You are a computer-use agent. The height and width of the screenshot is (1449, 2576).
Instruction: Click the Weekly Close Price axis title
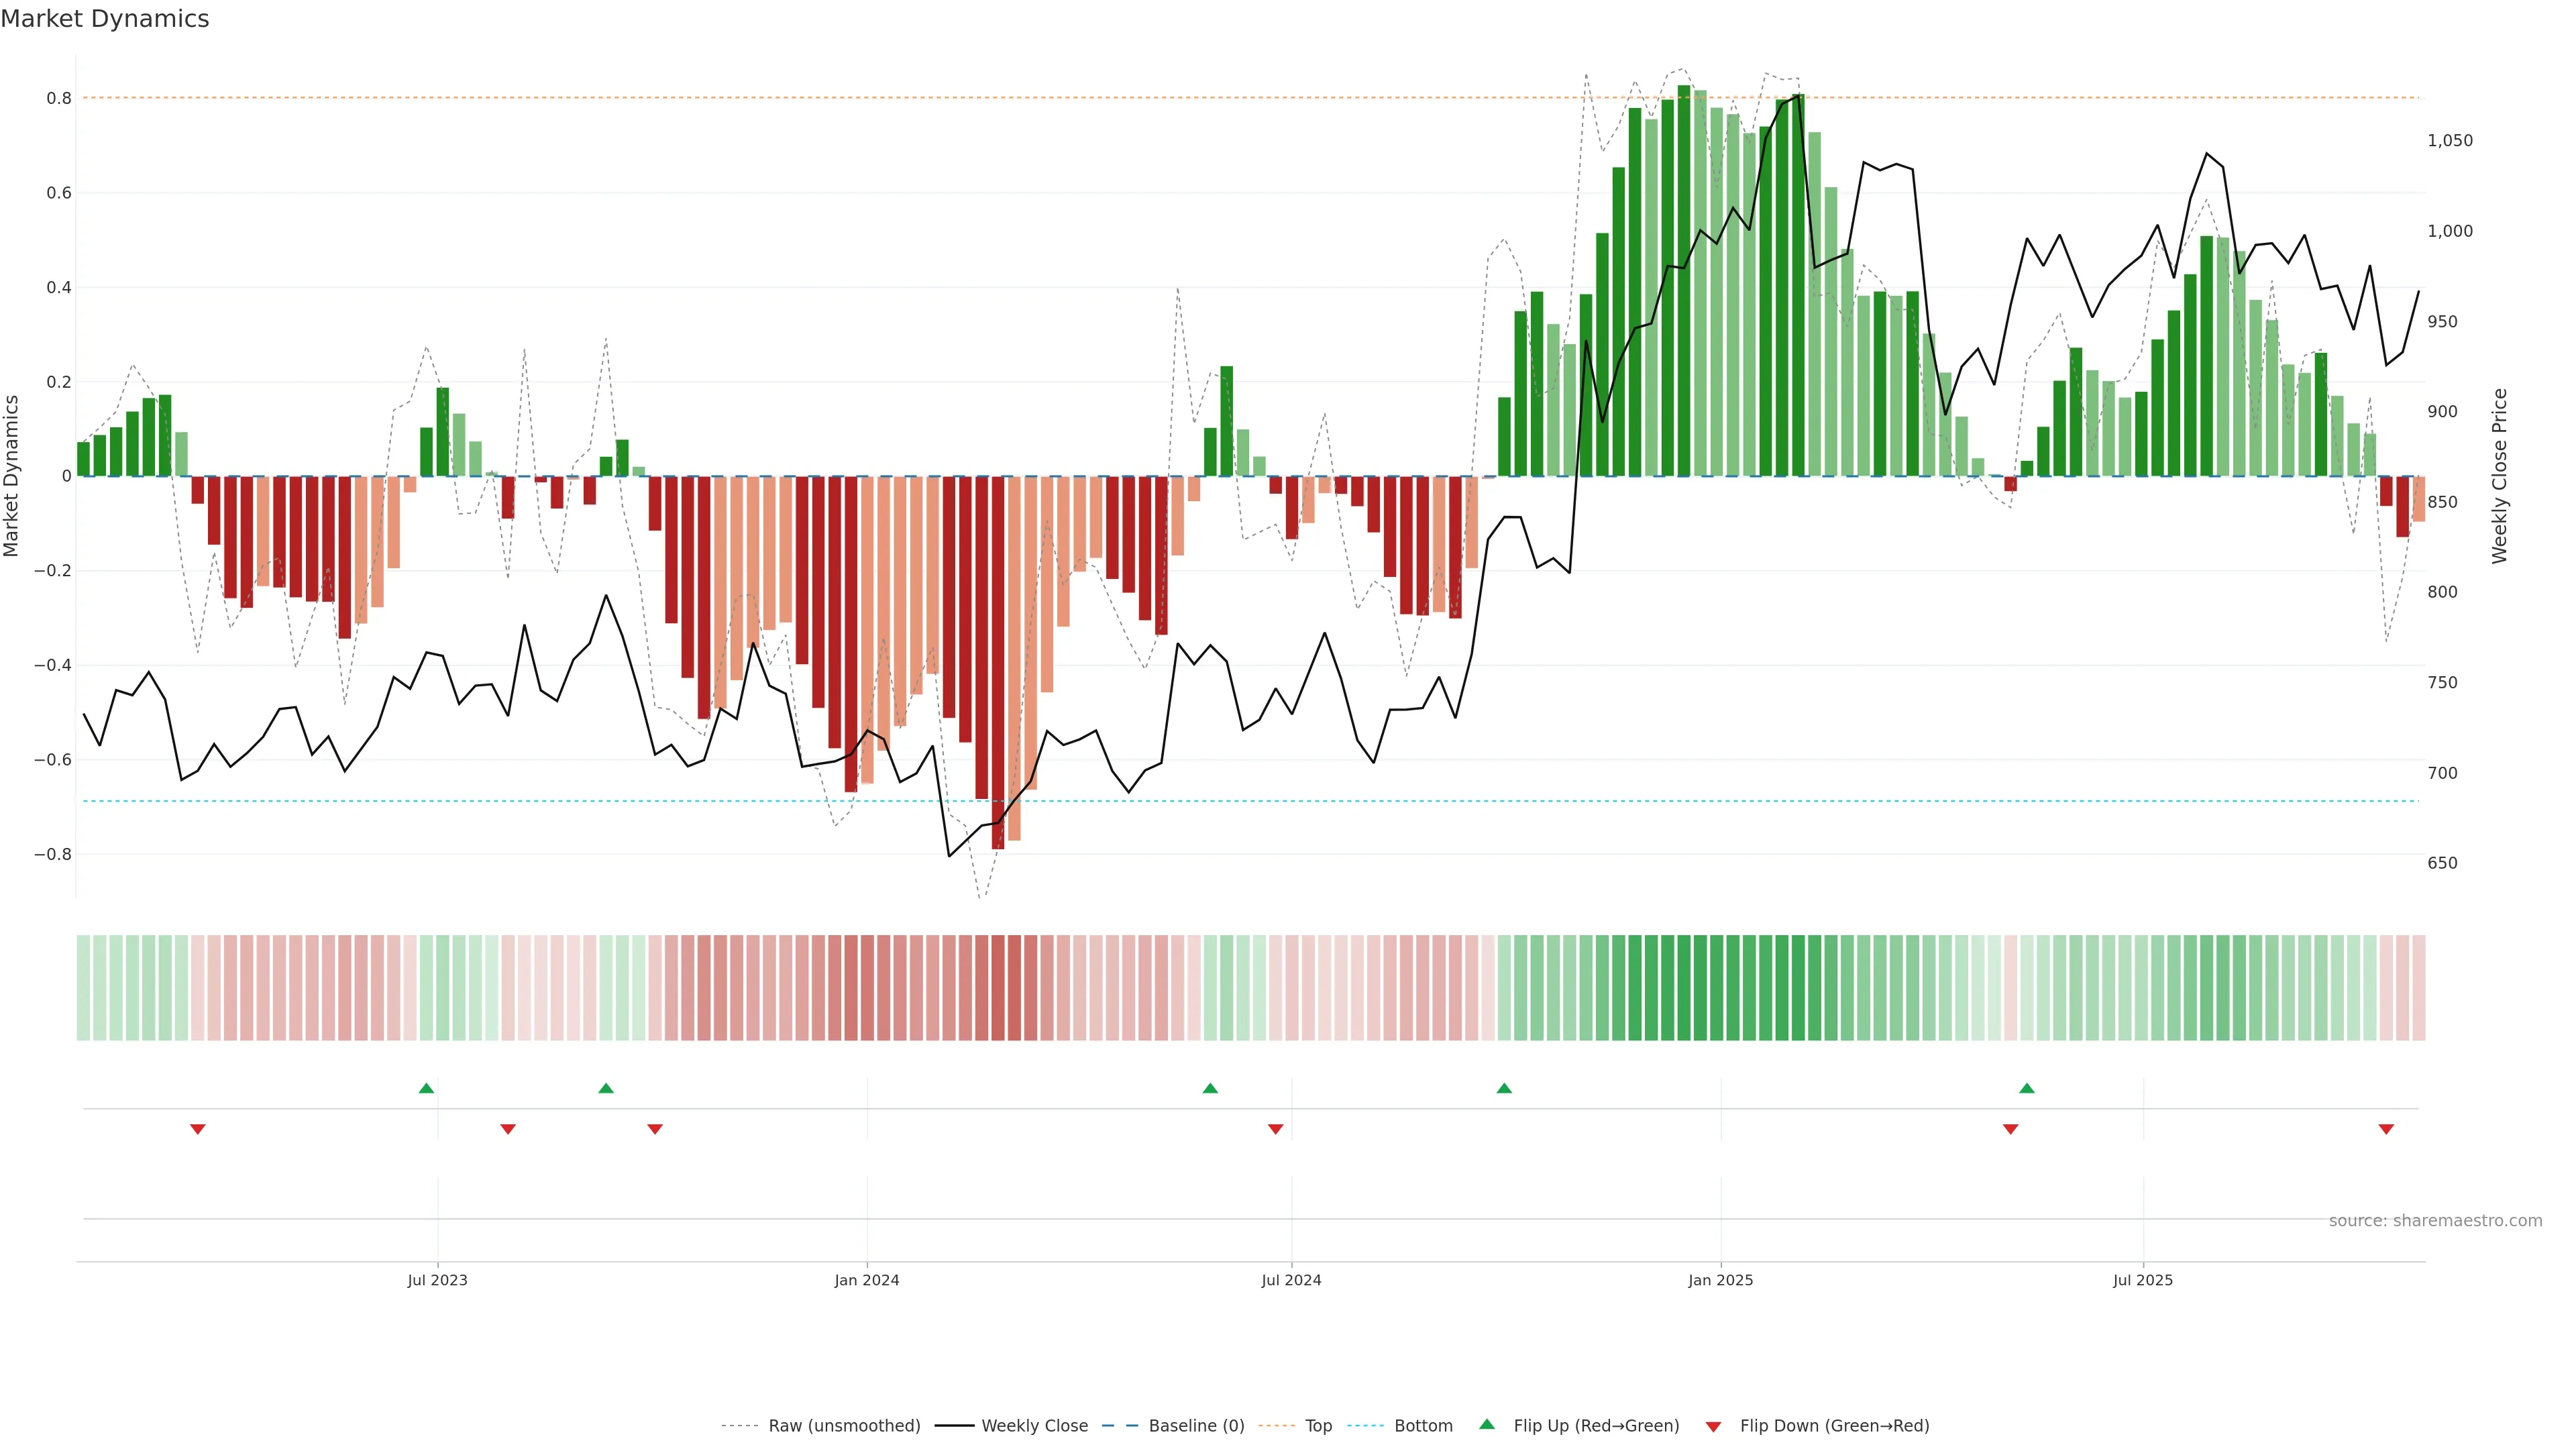coord(2499,476)
